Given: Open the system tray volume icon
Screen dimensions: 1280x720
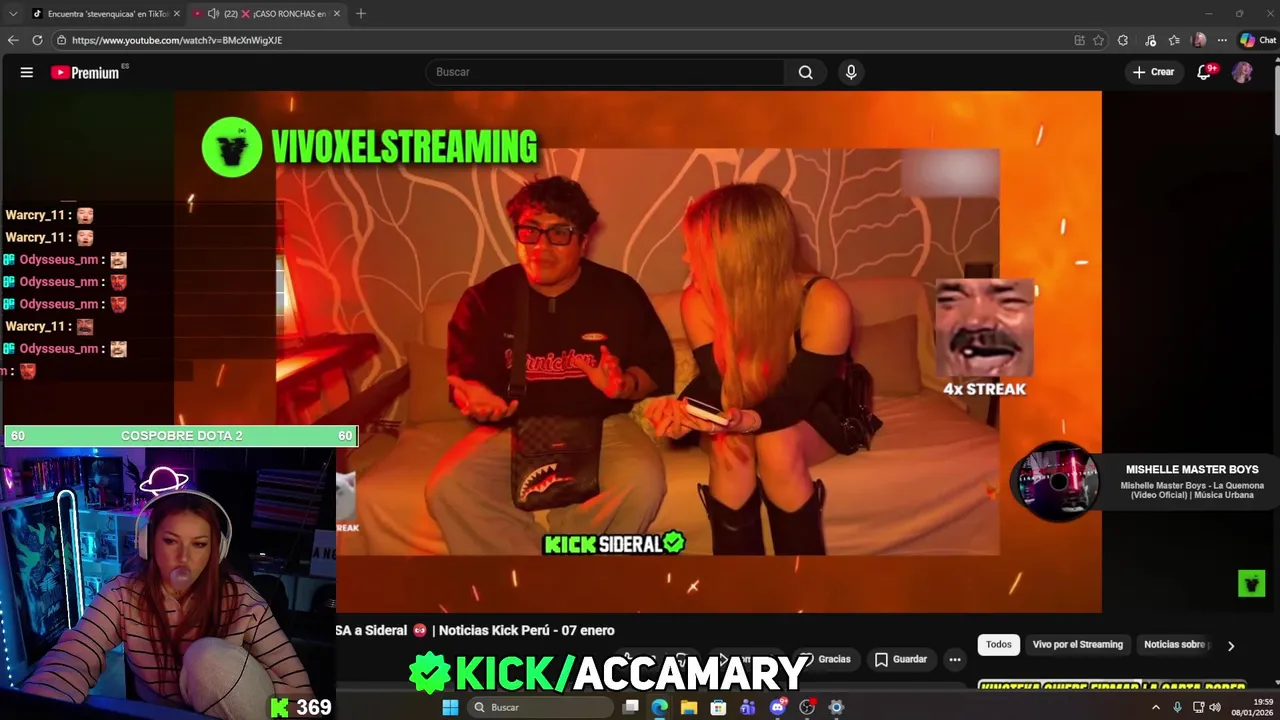Looking at the screenshot, I should 1215,707.
